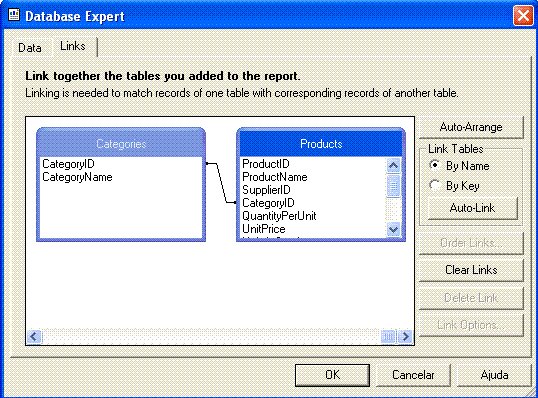
Task: Select ProductID in the Products table
Action: click(x=266, y=164)
